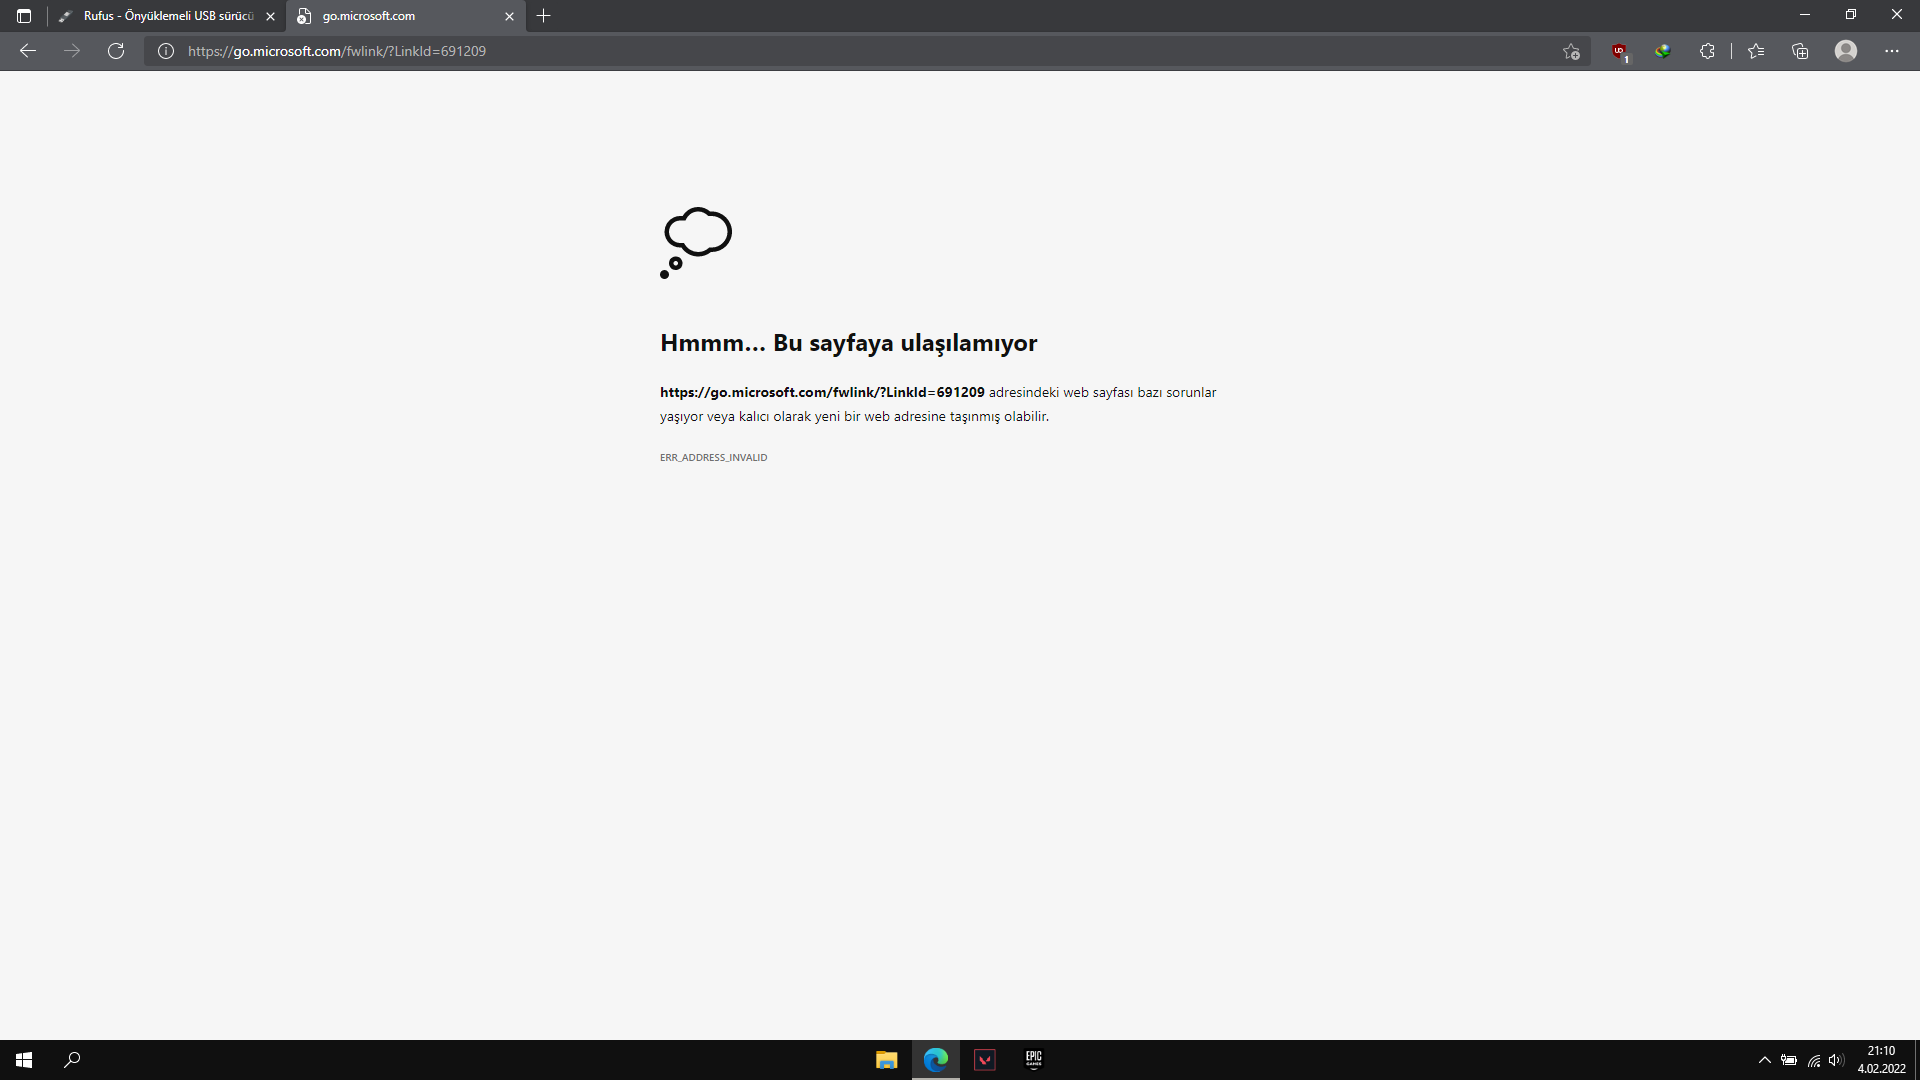Close the Rufus tab

(x=270, y=16)
